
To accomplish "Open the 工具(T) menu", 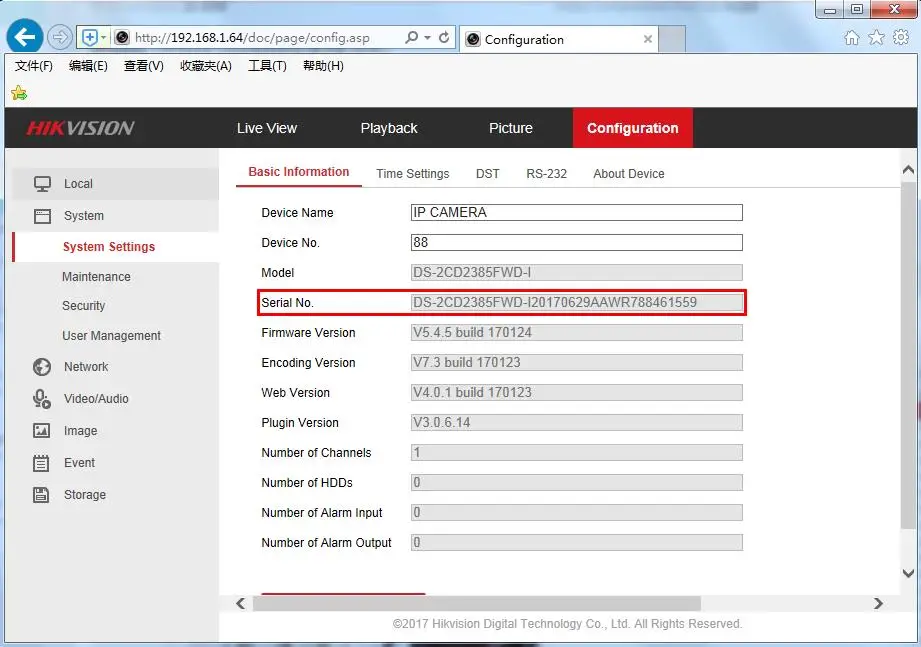I will (267, 66).
